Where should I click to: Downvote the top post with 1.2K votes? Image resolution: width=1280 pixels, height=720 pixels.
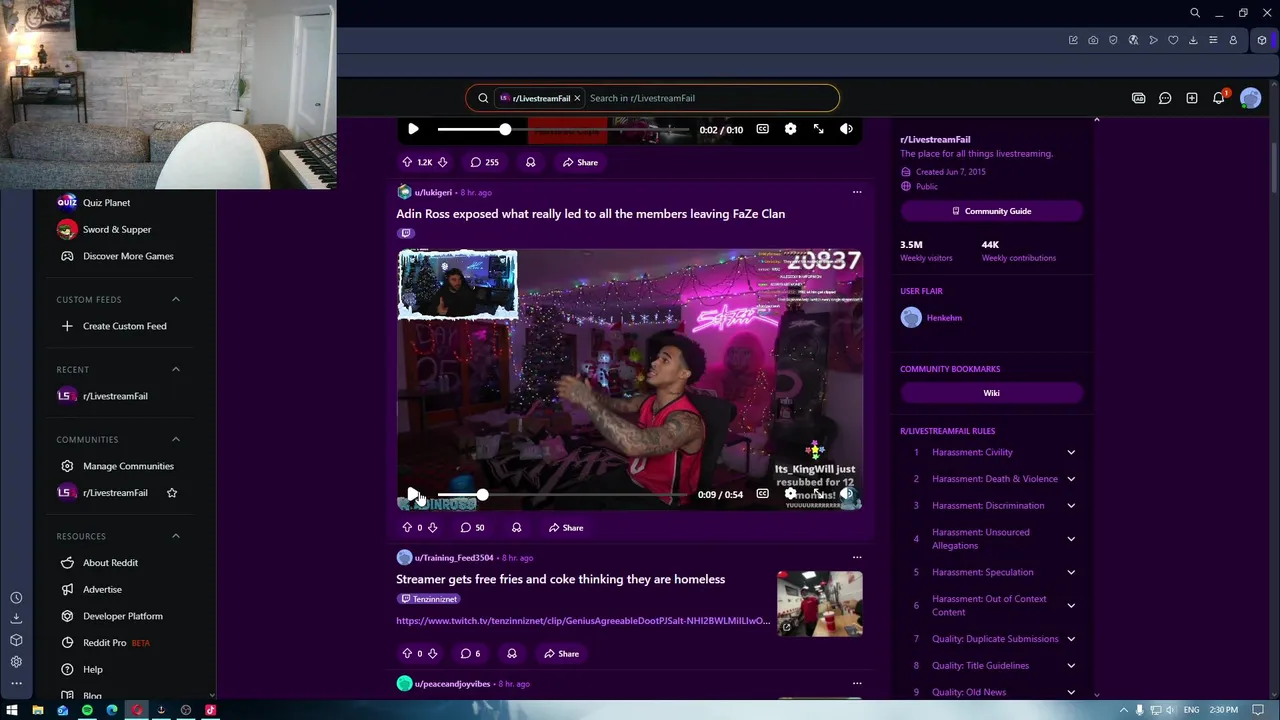[442, 162]
